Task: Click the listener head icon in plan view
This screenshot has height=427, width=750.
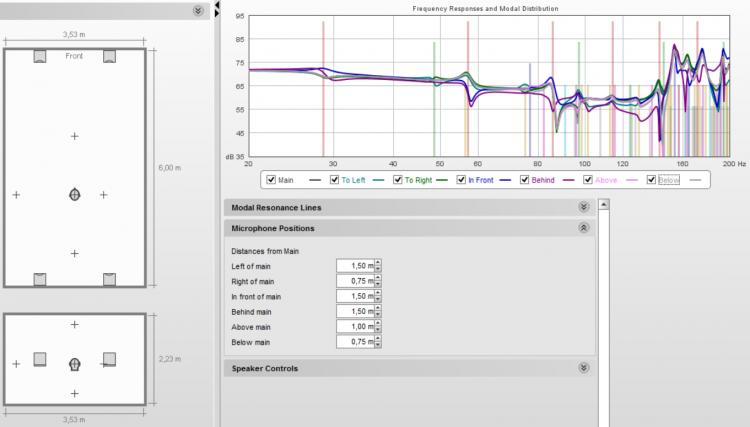Action: point(74,195)
